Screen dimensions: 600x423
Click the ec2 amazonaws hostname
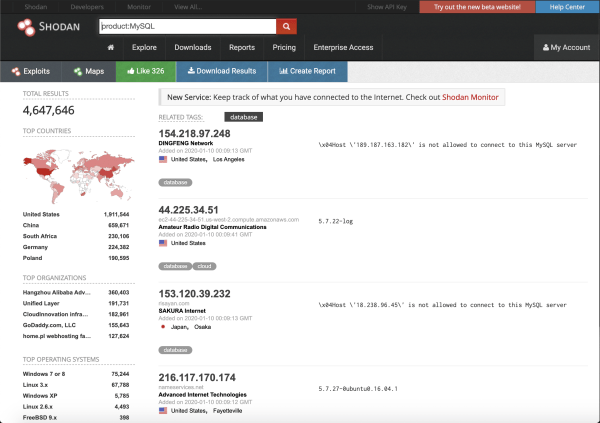point(229,220)
